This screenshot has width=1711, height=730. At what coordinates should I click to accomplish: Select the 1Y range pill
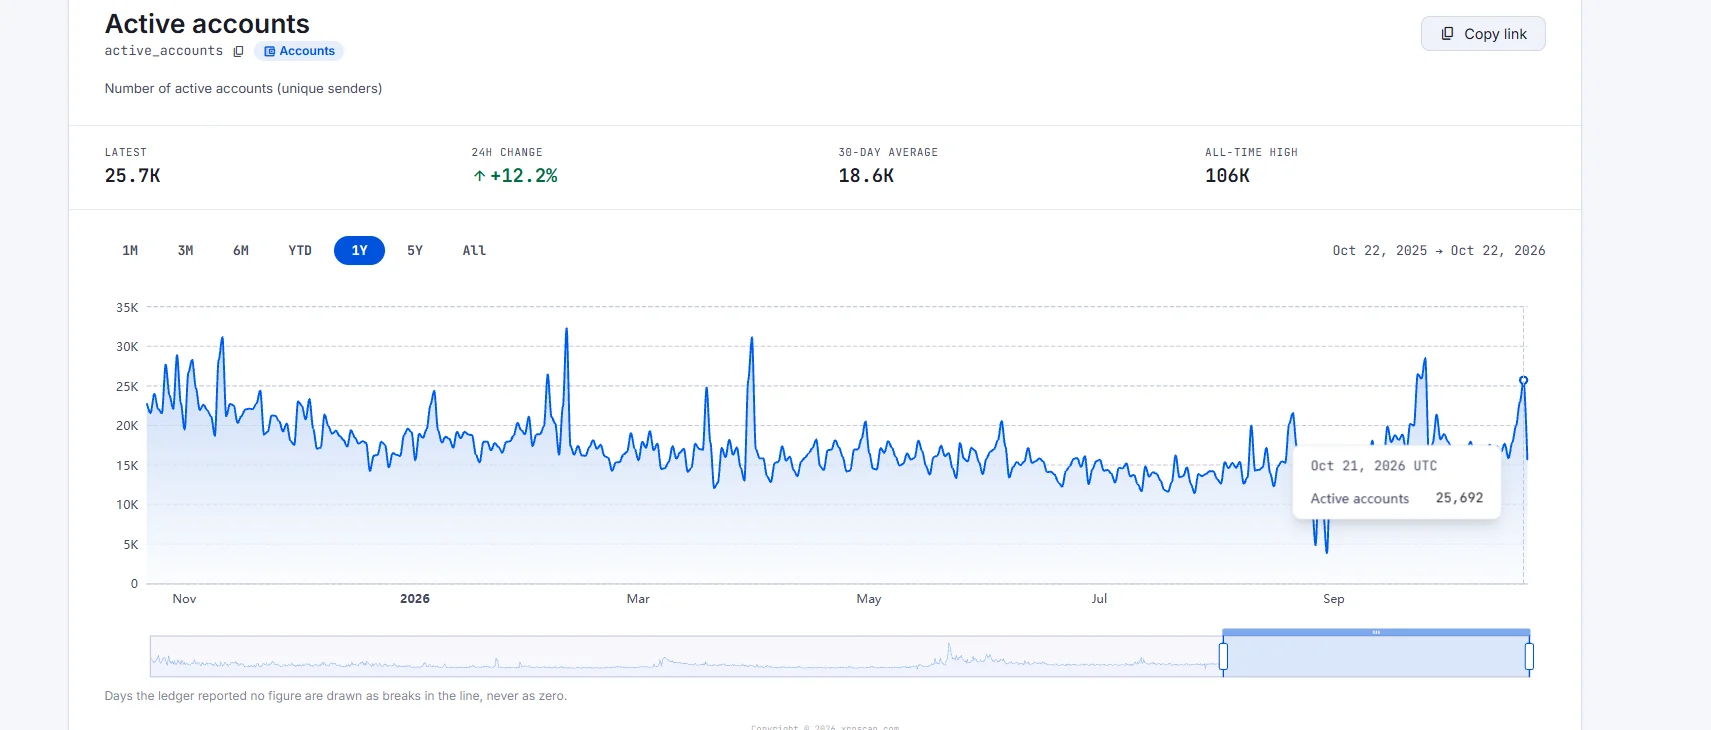point(359,250)
